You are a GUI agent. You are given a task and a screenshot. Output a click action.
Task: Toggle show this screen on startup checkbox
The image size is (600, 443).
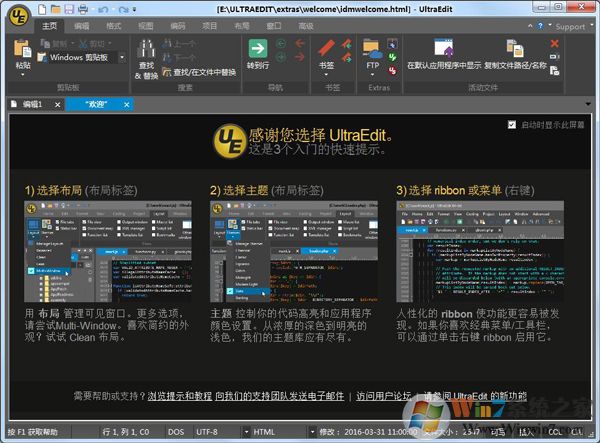pos(511,124)
